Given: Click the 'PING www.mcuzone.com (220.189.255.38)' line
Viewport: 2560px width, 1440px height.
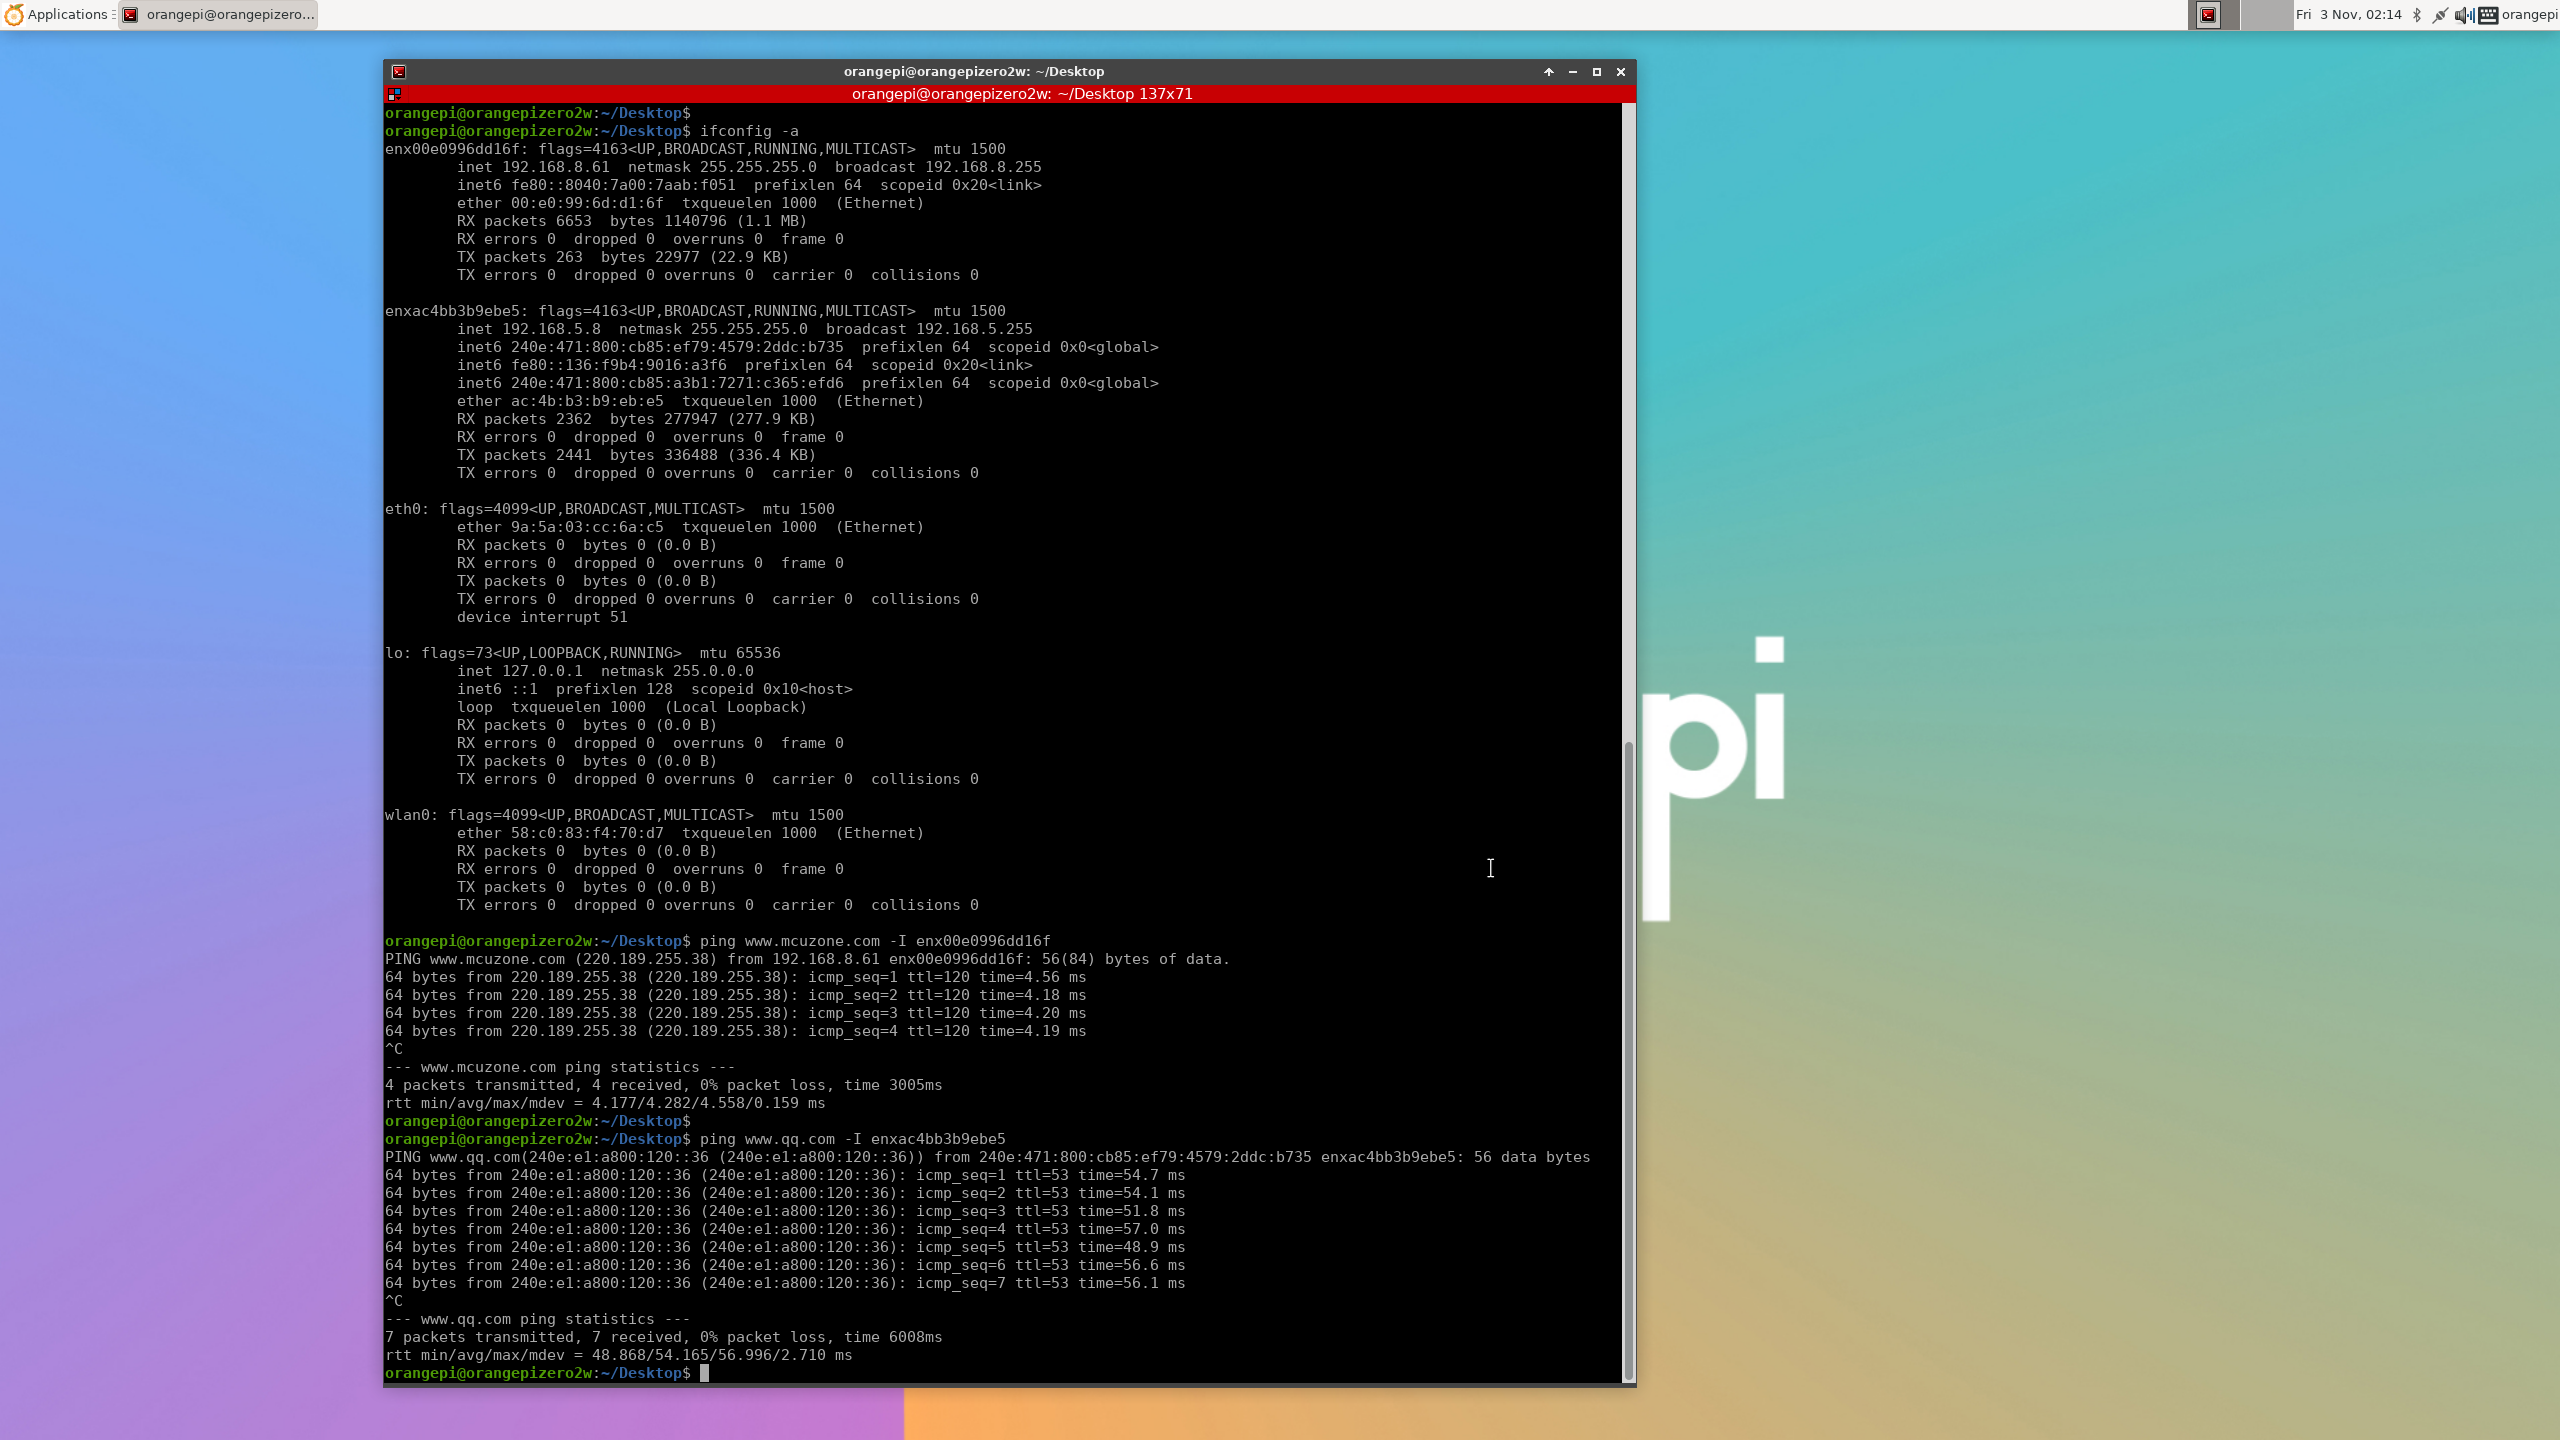Looking at the screenshot, I should pyautogui.click(x=808, y=959).
